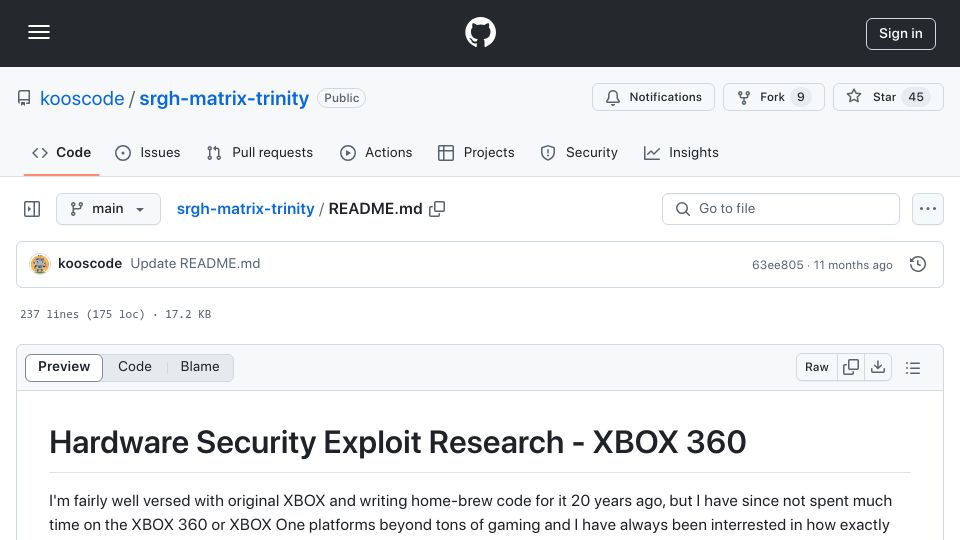Open the main branch dropdown
This screenshot has height=540, width=960.
coord(108,209)
